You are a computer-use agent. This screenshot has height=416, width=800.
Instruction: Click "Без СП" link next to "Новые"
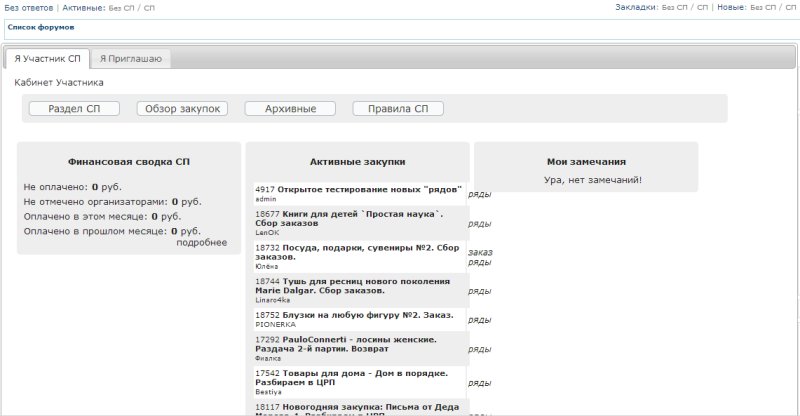point(762,8)
